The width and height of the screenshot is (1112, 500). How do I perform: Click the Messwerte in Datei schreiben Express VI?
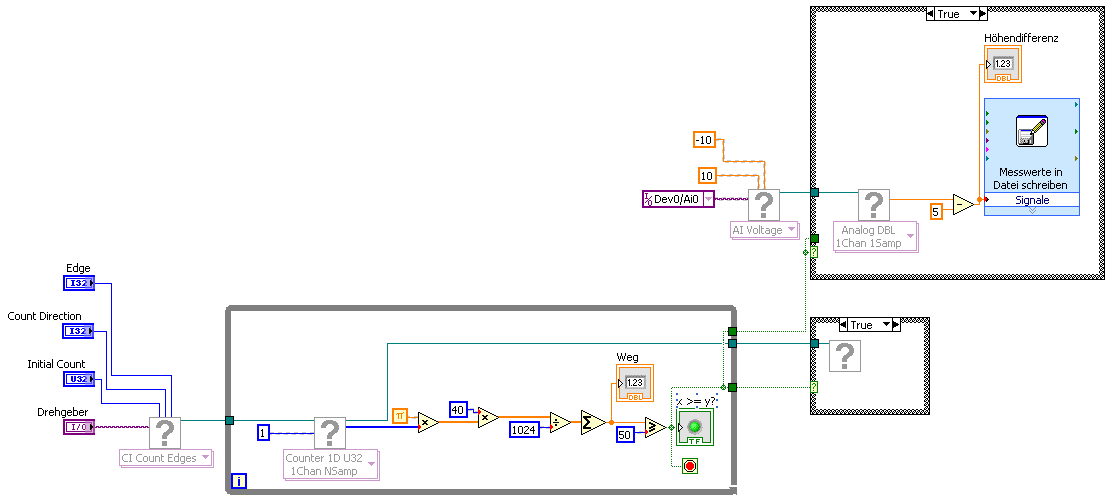[x=1032, y=146]
